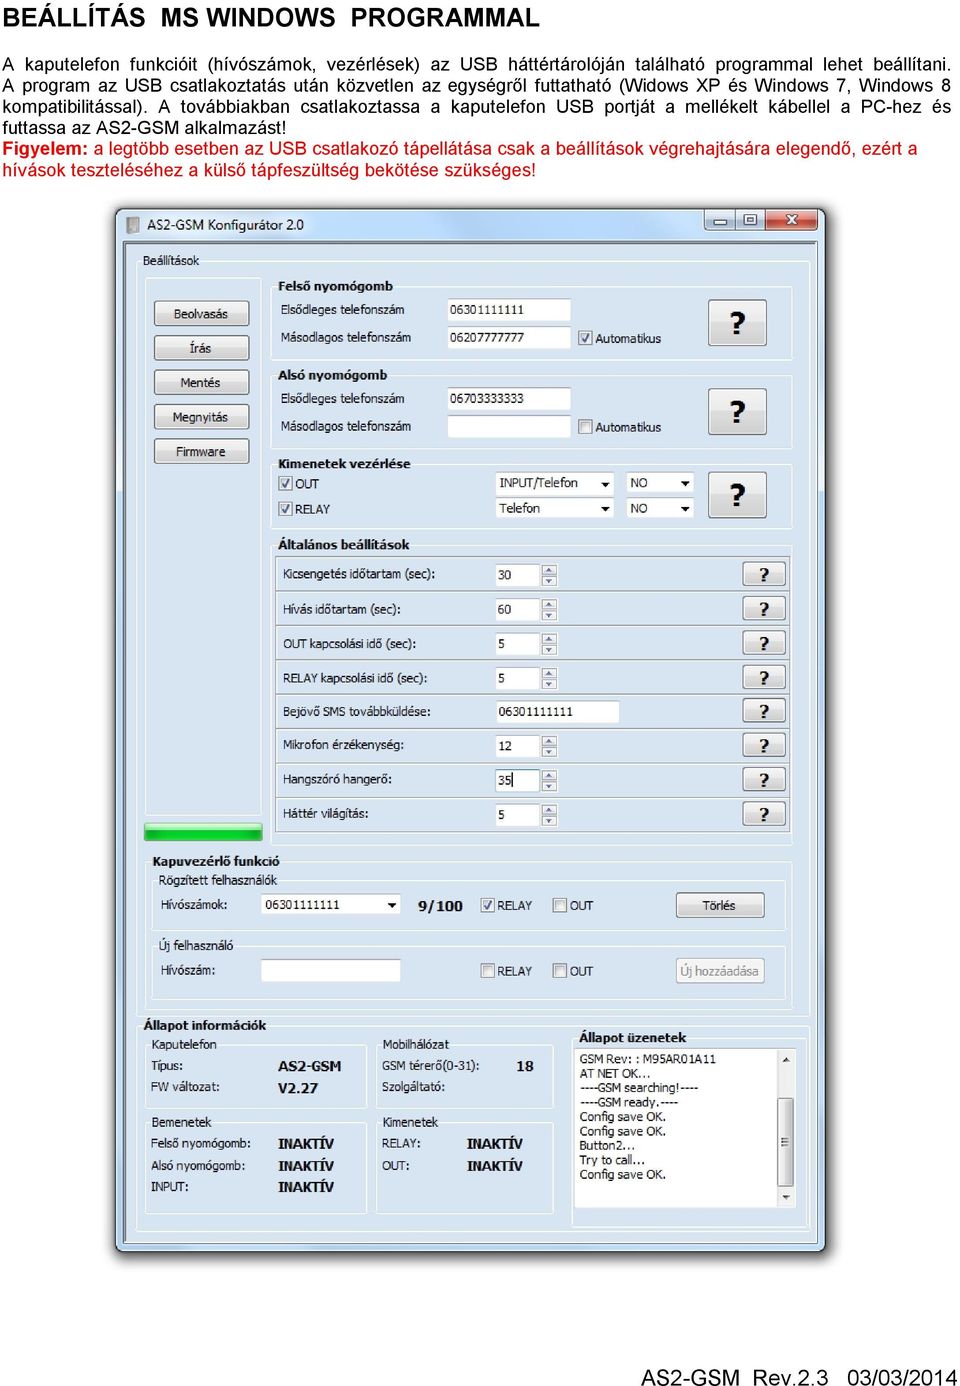Show help for OUT kapcsolási idő
The width and height of the screenshot is (960, 1386).
click(x=764, y=643)
